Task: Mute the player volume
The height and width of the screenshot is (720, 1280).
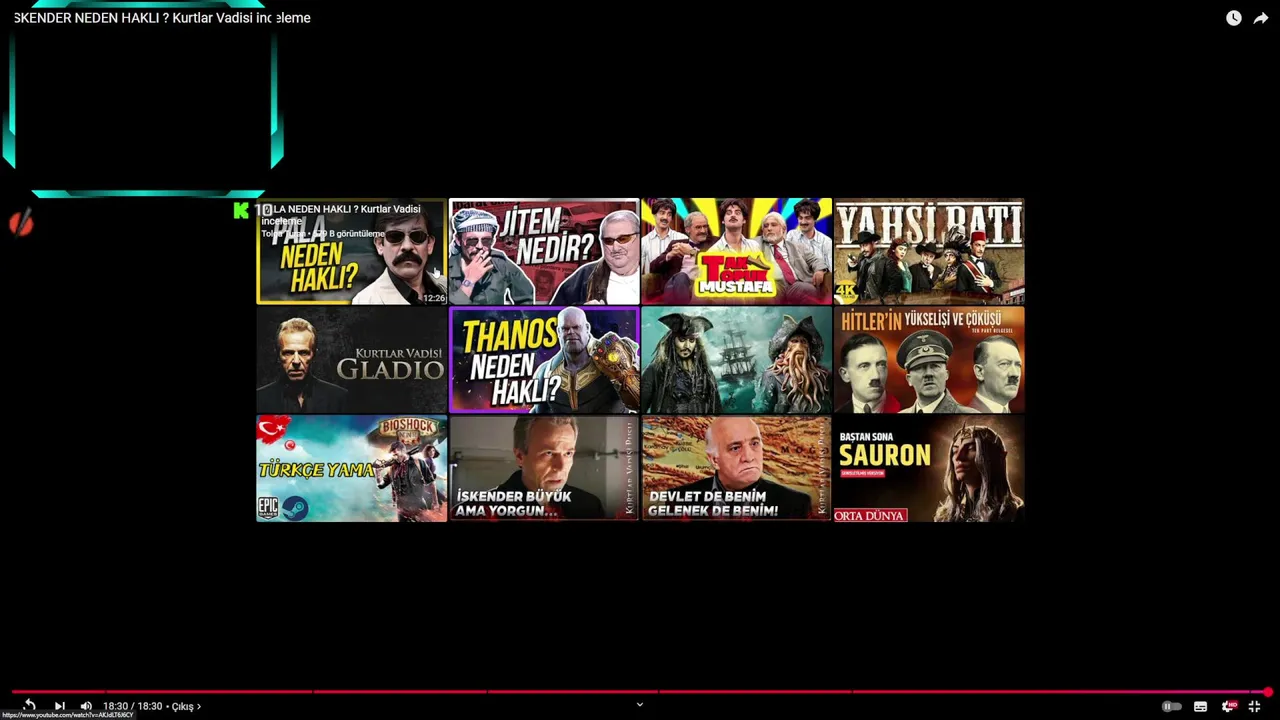Action: pyautogui.click(x=86, y=706)
